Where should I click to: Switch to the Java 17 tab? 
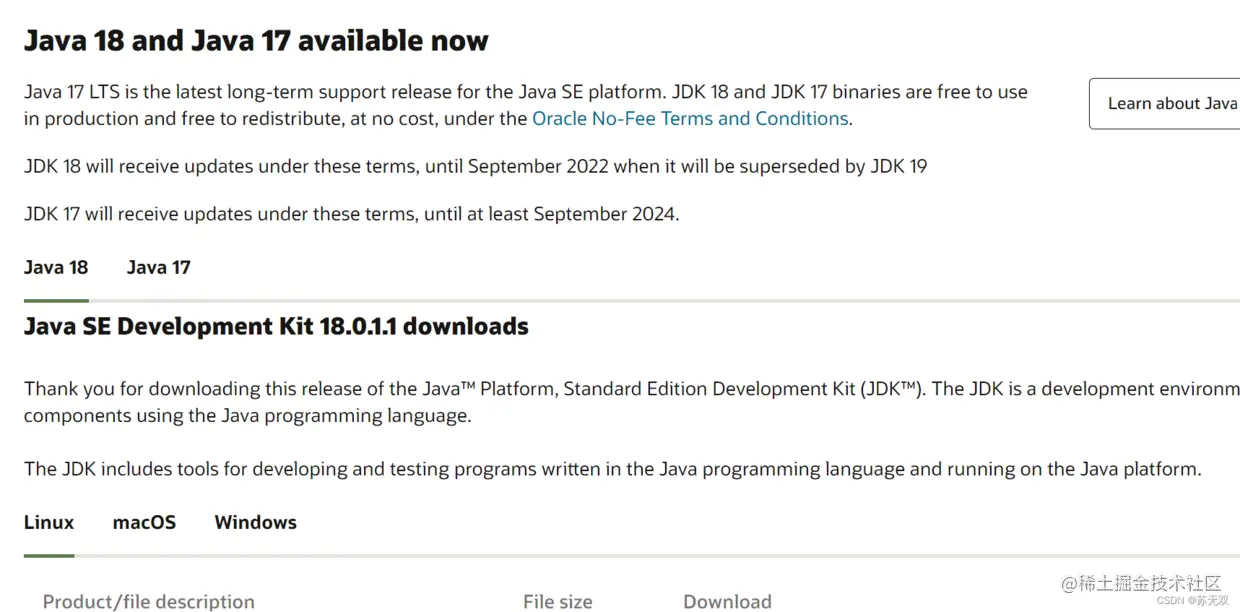point(158,267)
